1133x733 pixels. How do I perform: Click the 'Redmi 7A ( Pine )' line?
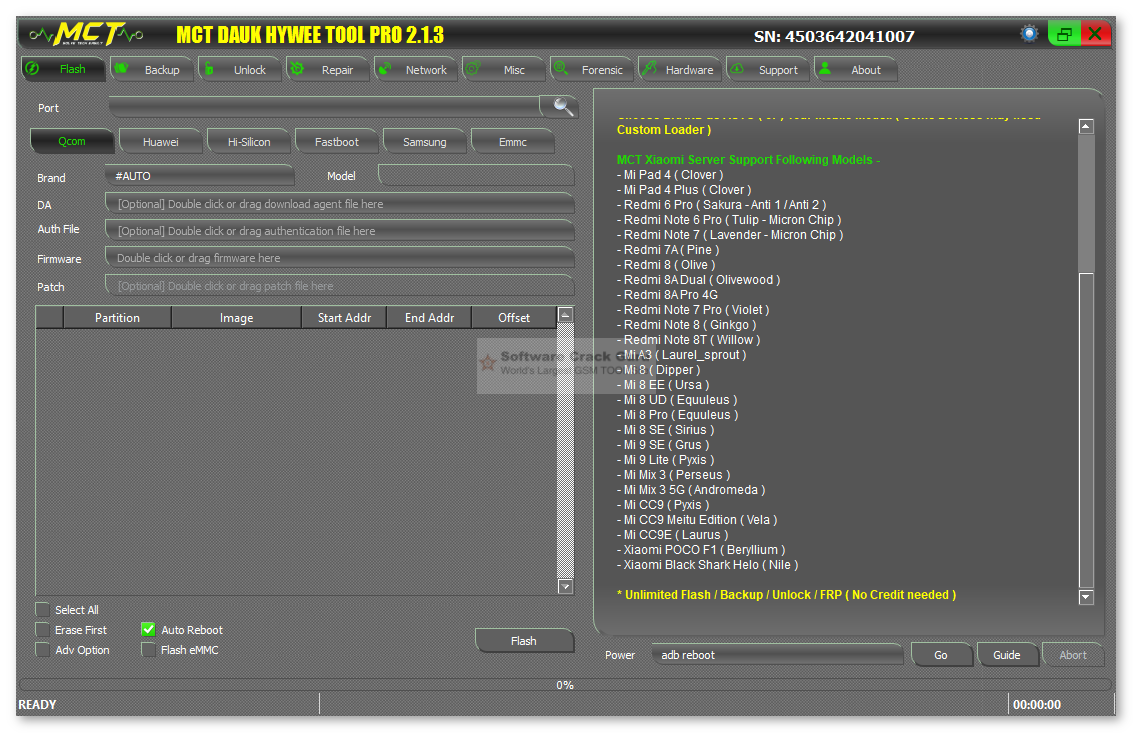click(x=668, y=249)
